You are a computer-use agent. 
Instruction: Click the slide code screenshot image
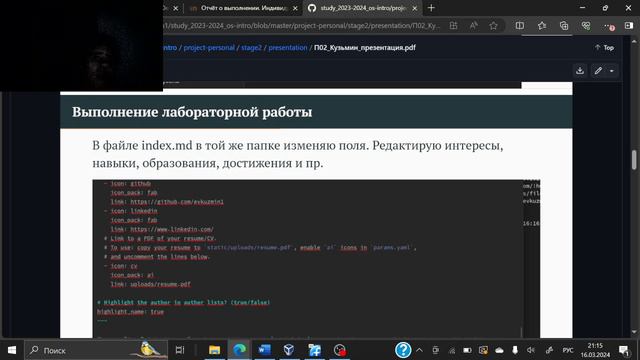coord(316,259)
